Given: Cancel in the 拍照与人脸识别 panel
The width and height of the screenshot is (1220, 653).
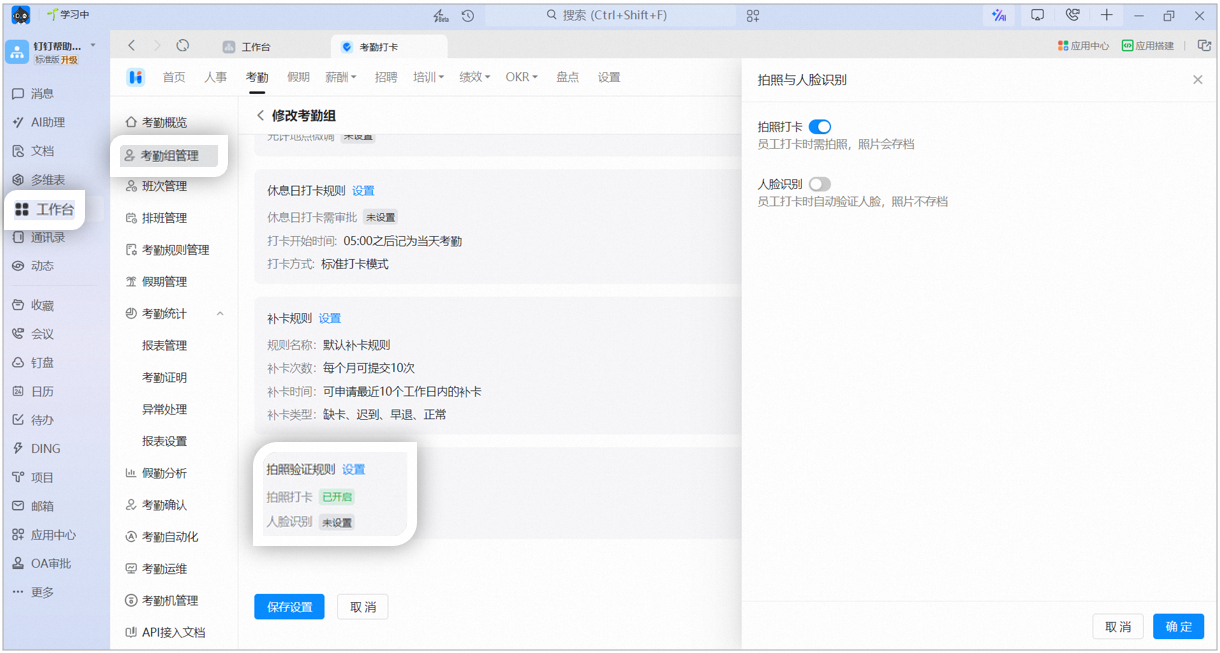Looking at the screenshot, I should point(1118,627).
